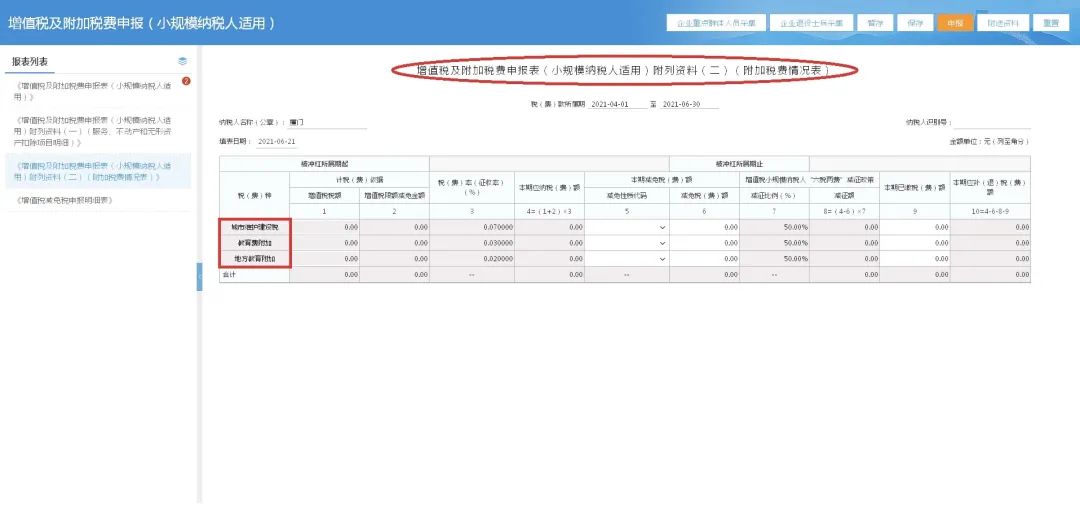The image size is (1080, 506).
Task: Click the 本期应纳税（费）额 column header
Action: pyautogui.click(x=550, y=187)
